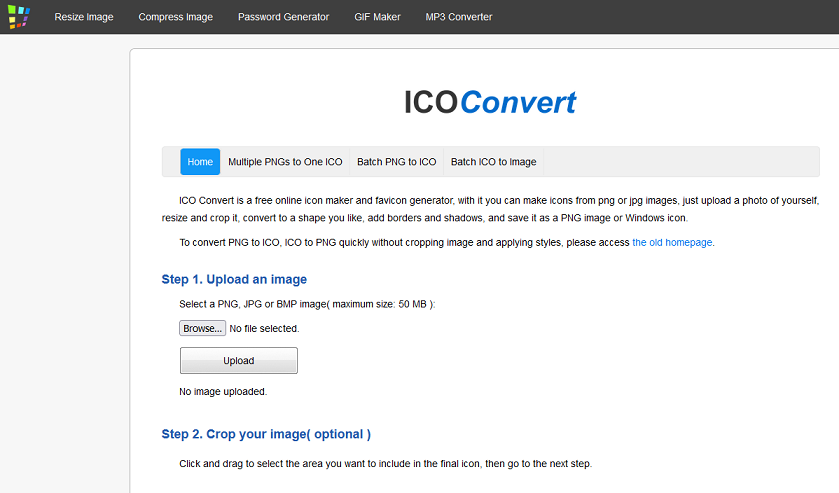Click the maximum size 50 MB instruction text
This screenshot has height=493, width=839.
pyautogui.click(x=307, y=304)
